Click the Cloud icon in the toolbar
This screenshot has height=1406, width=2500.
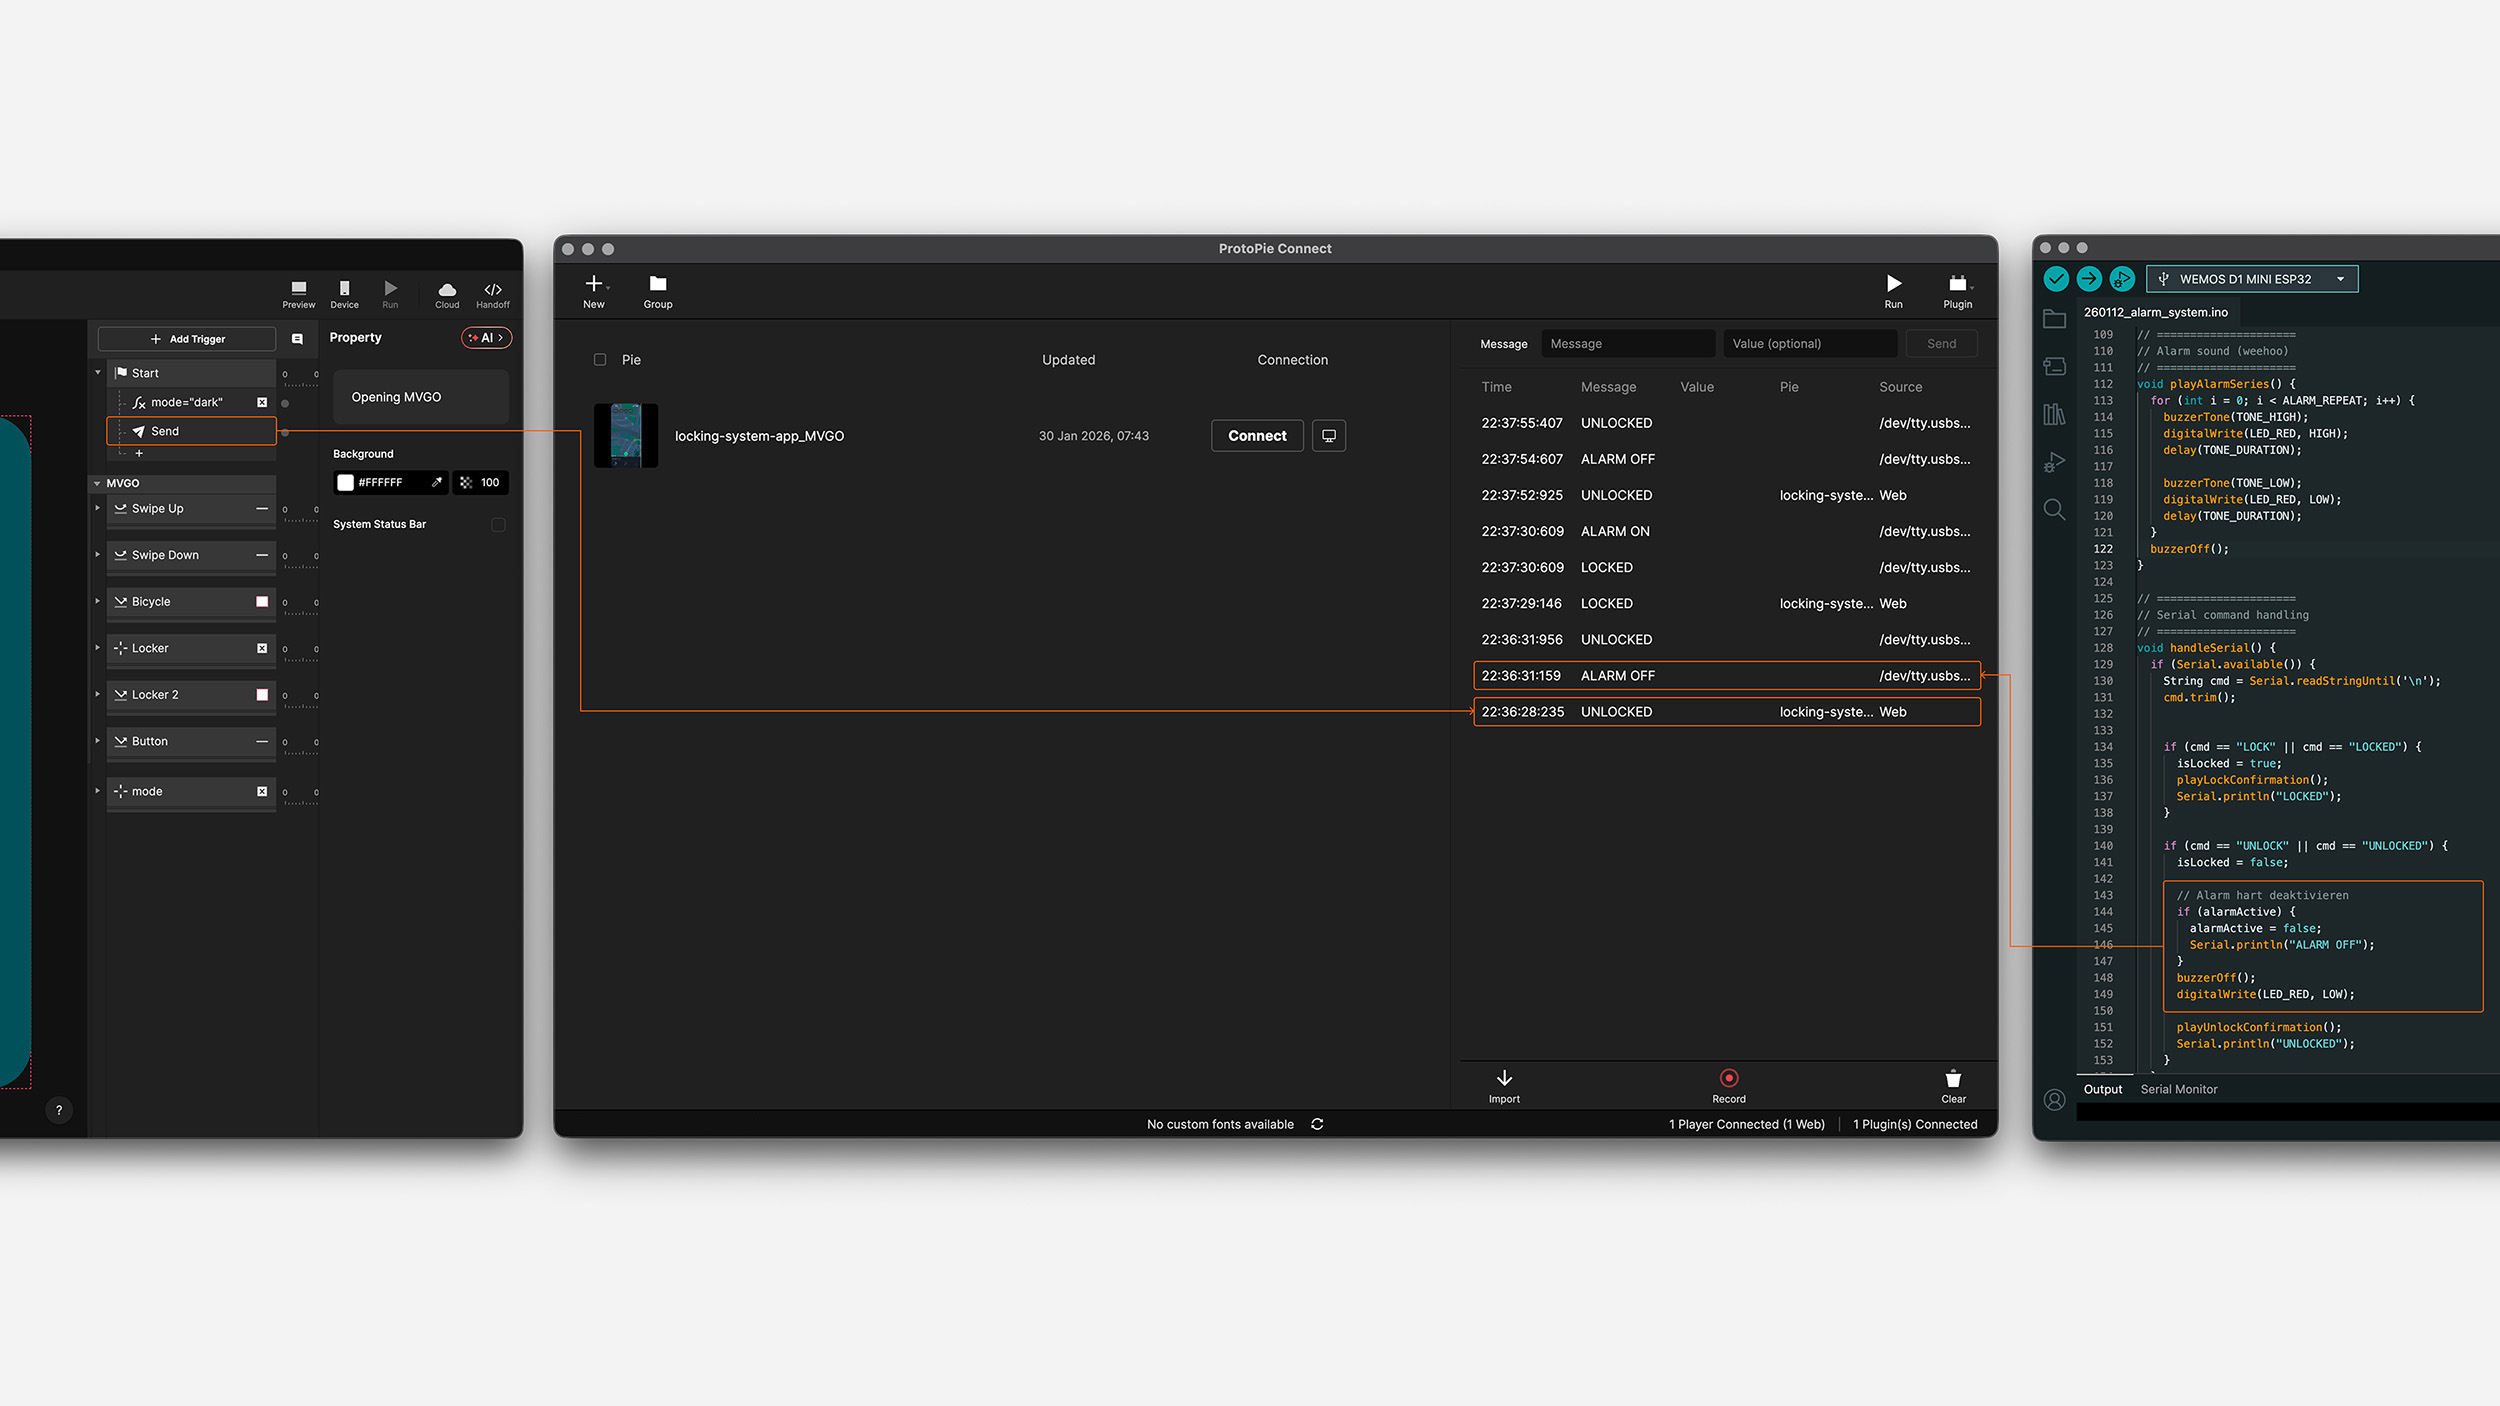tap(447, 289)
